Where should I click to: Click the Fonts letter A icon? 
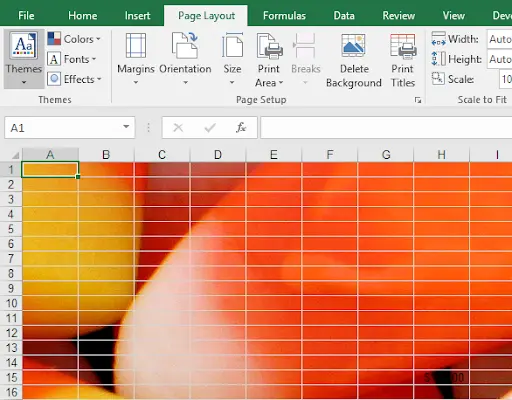tap(54, 59)
